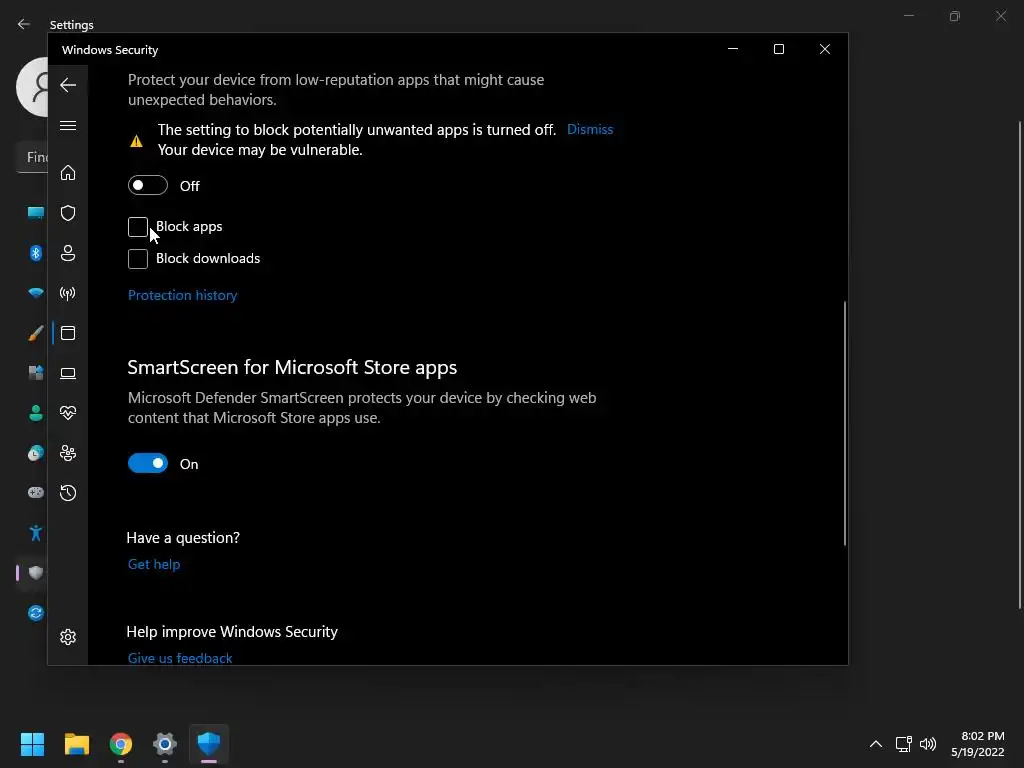Open Time & language in Settings sidebar
The height and width of the screenshot is (768, 1024).
(36, 453)
